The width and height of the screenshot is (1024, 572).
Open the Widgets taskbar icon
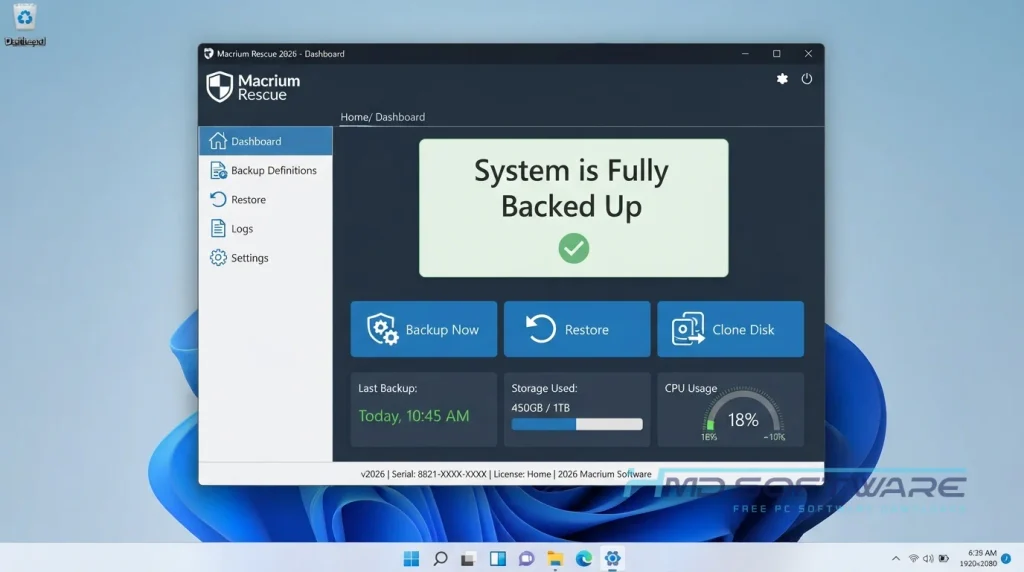tap(498, 558)
